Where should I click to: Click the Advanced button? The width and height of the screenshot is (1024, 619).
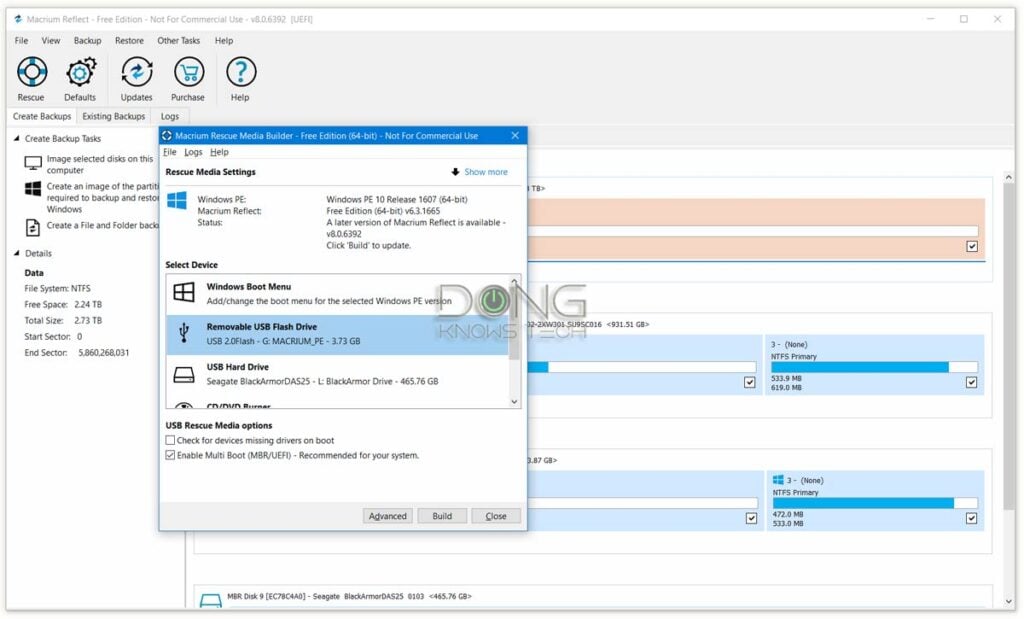coord(388,516)
